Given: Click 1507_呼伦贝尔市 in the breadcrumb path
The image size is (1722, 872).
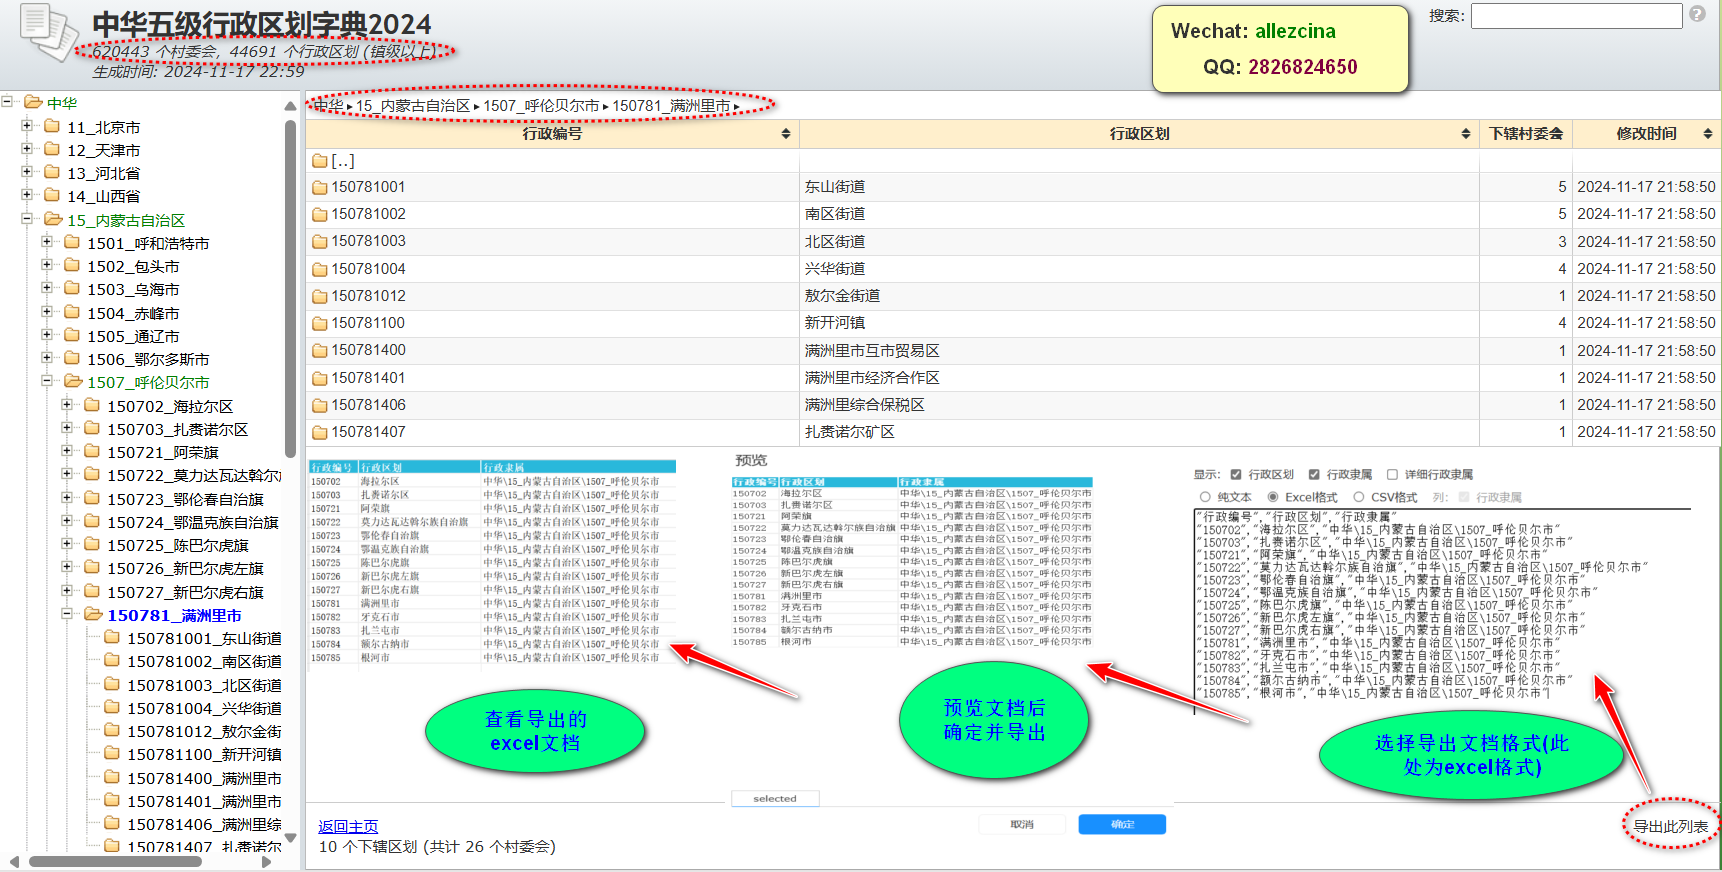Looking at the screenshot, I should coord(541,106).
